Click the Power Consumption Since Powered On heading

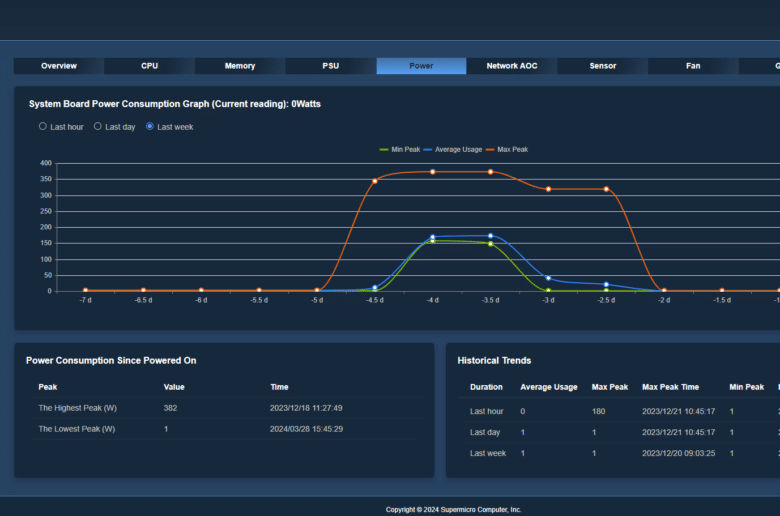(111, 360)
